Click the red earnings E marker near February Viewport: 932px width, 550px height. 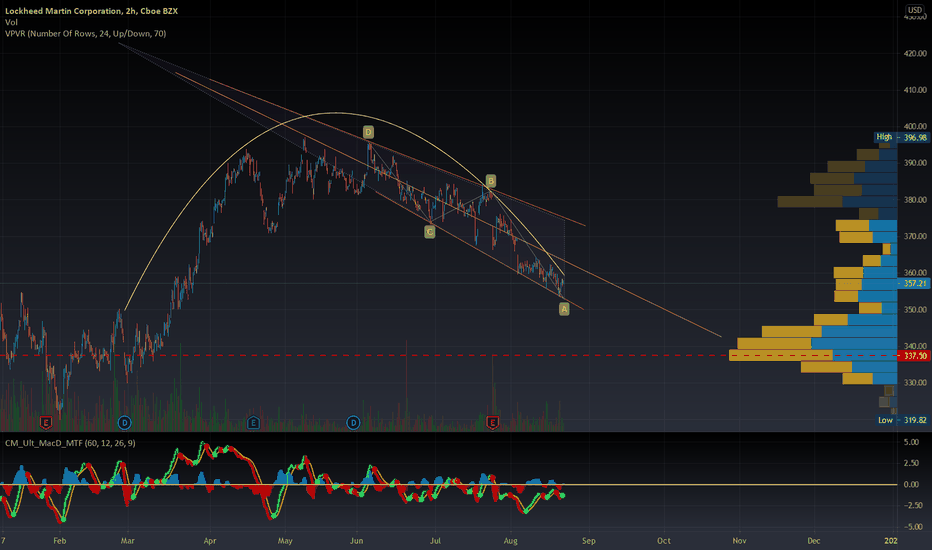(x=46, y=423)
